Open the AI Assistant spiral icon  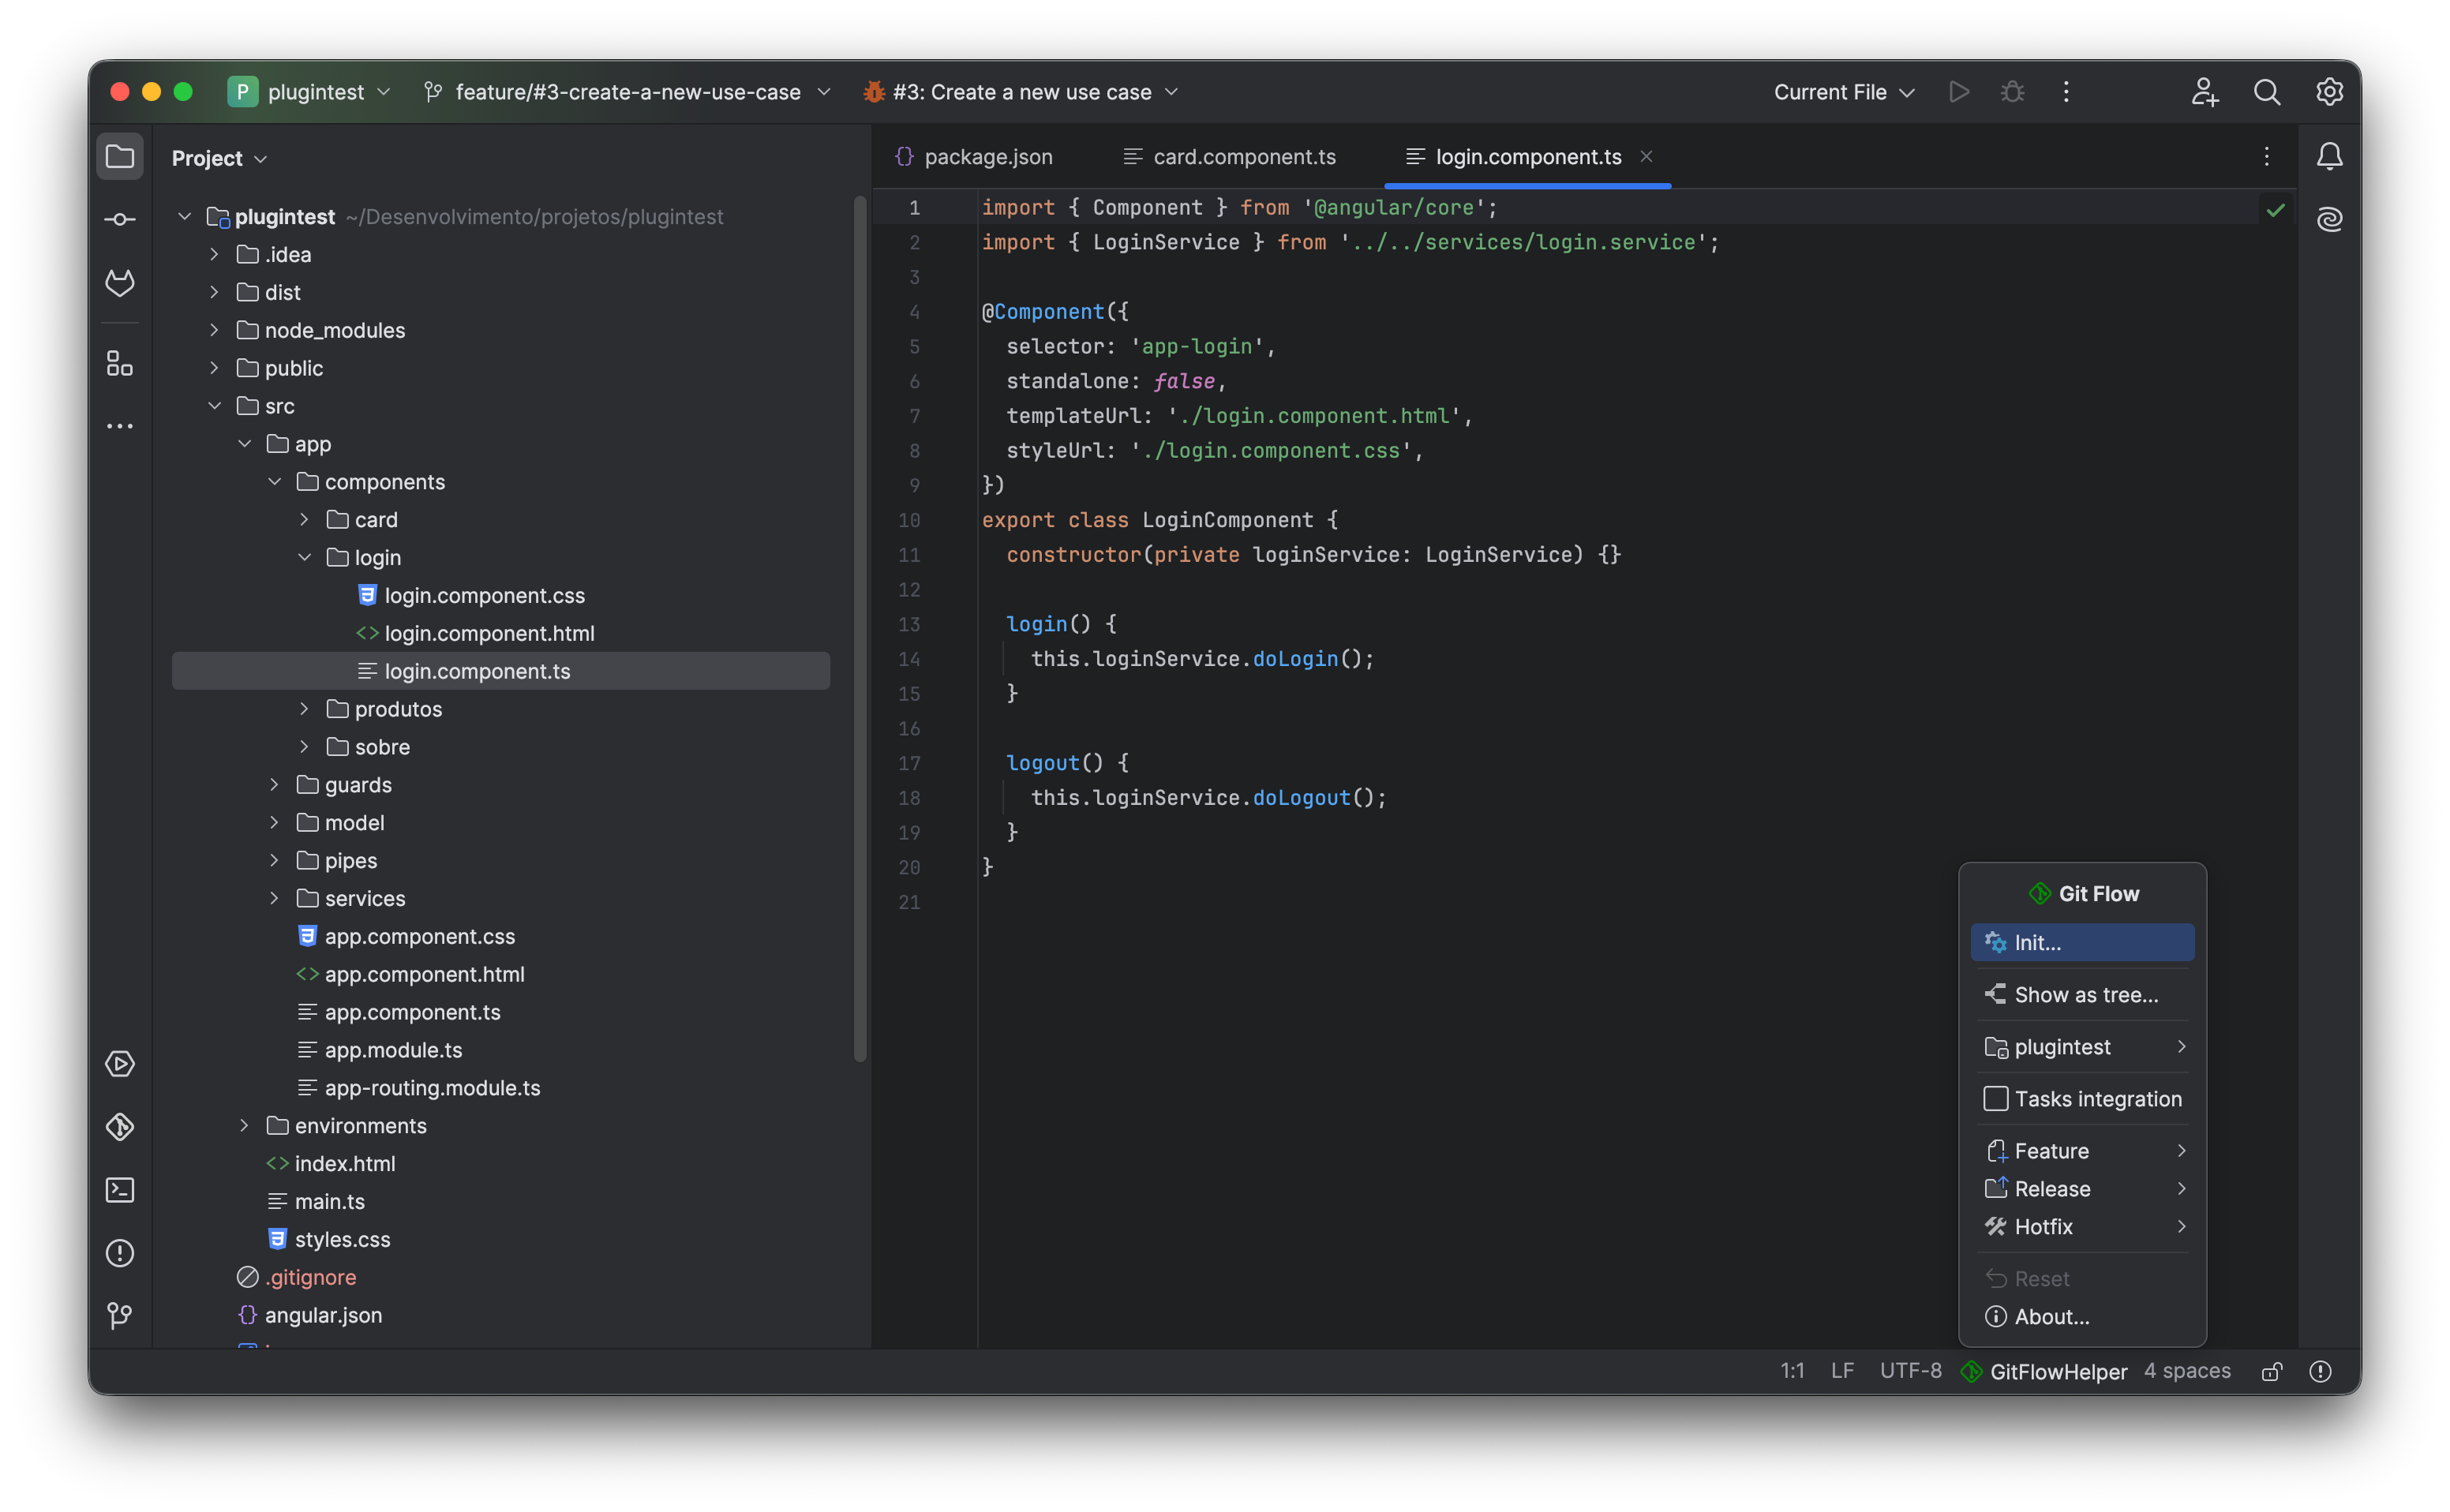click(x=2329, y=219)
